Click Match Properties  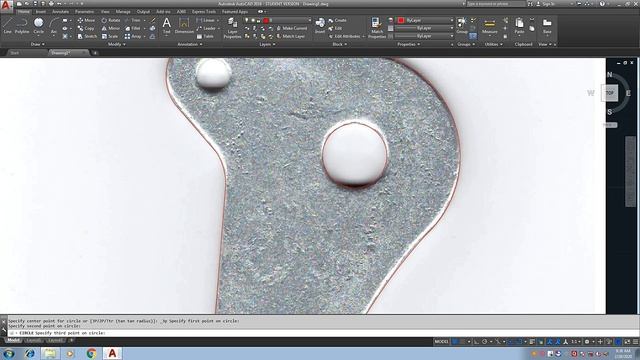(x=377, y=28)
